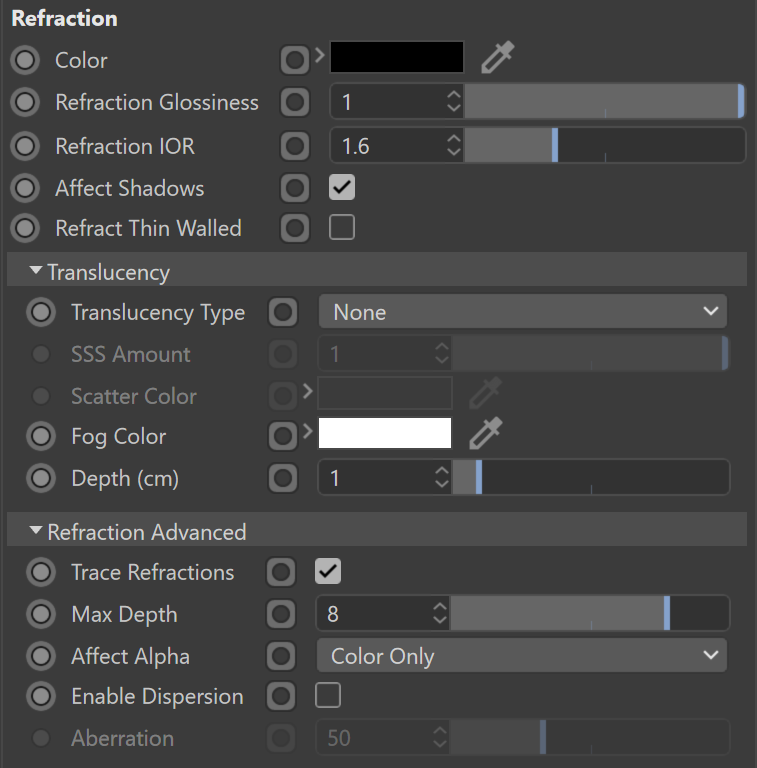The width and height of the screenshot is (757, 768).
Task: Click the animation dot beside Affect Shadows
Action: click(x=25, y=188)
